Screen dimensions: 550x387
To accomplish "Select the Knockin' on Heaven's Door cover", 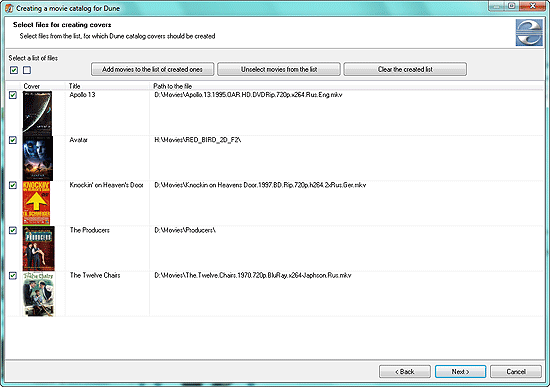I will (36, 203).
